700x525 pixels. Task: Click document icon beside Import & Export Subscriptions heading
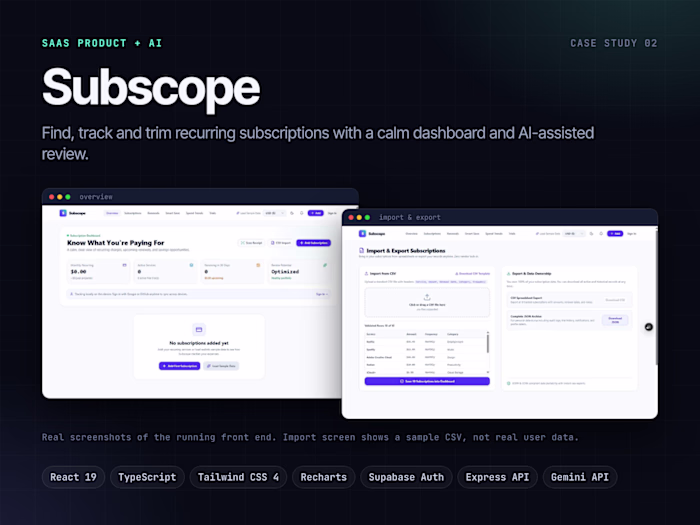362,251
